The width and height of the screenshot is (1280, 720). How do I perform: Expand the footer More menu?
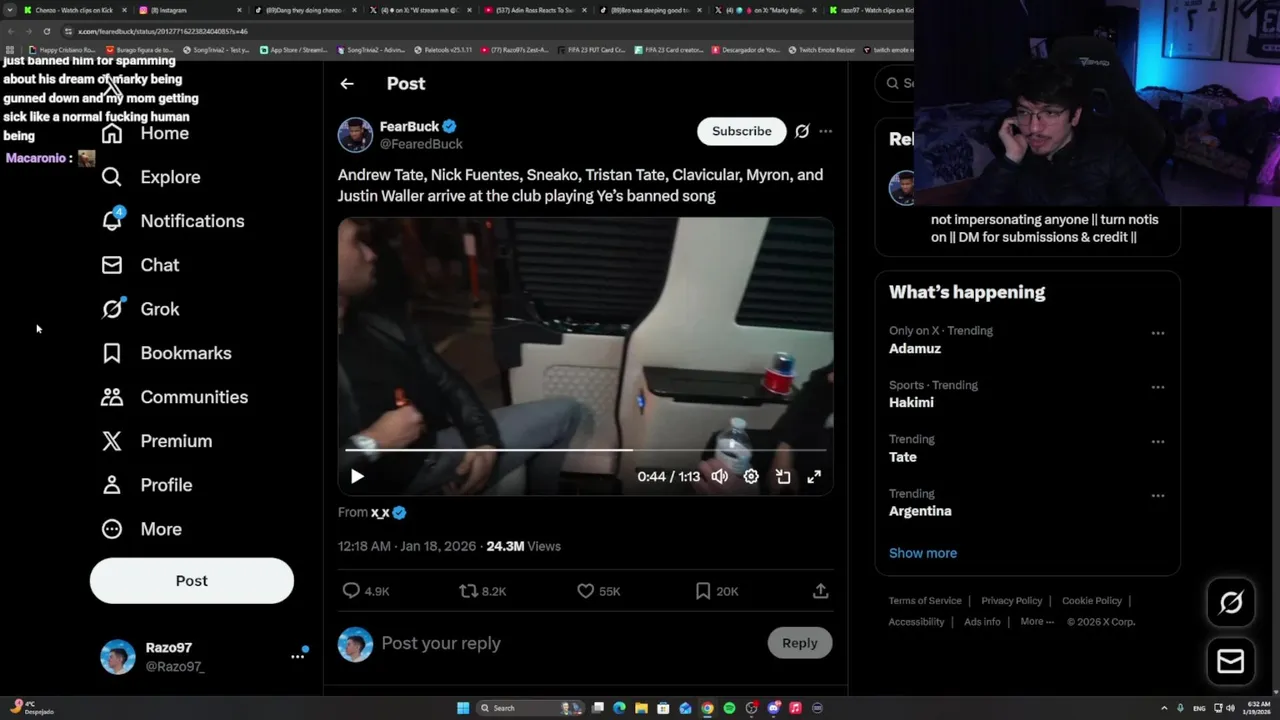click(1037, 622)
